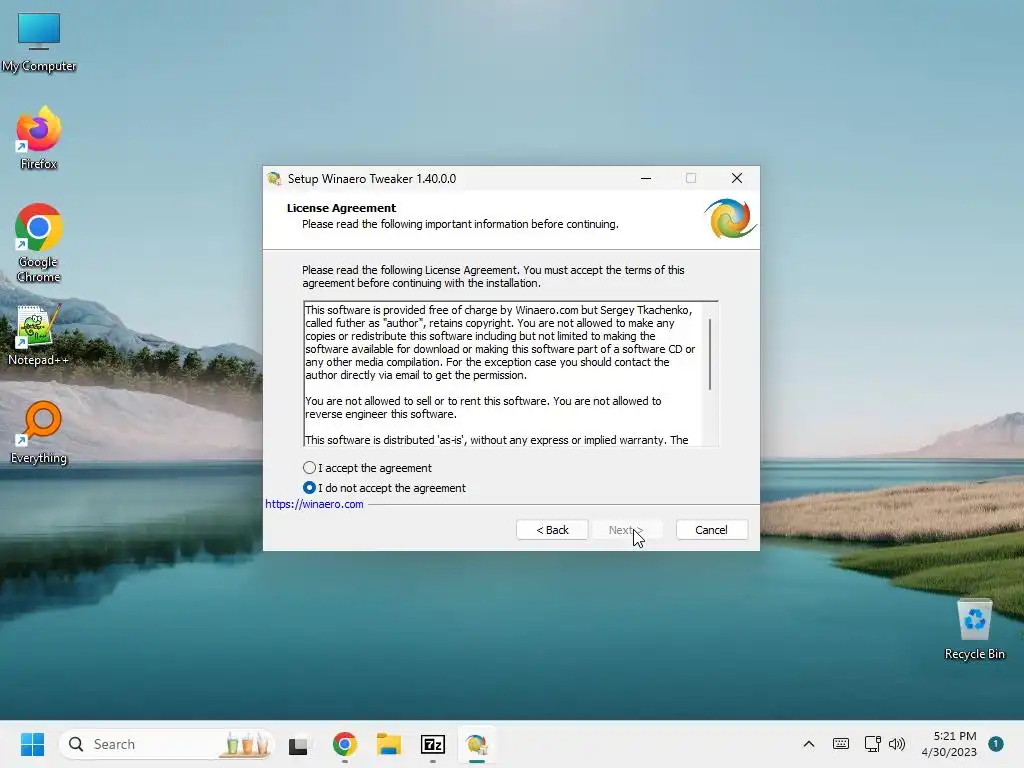This screenshot has width=1024, height=768.
Task: Select the Recycle Bin desktop icon
Action: [x=974, y=630]
